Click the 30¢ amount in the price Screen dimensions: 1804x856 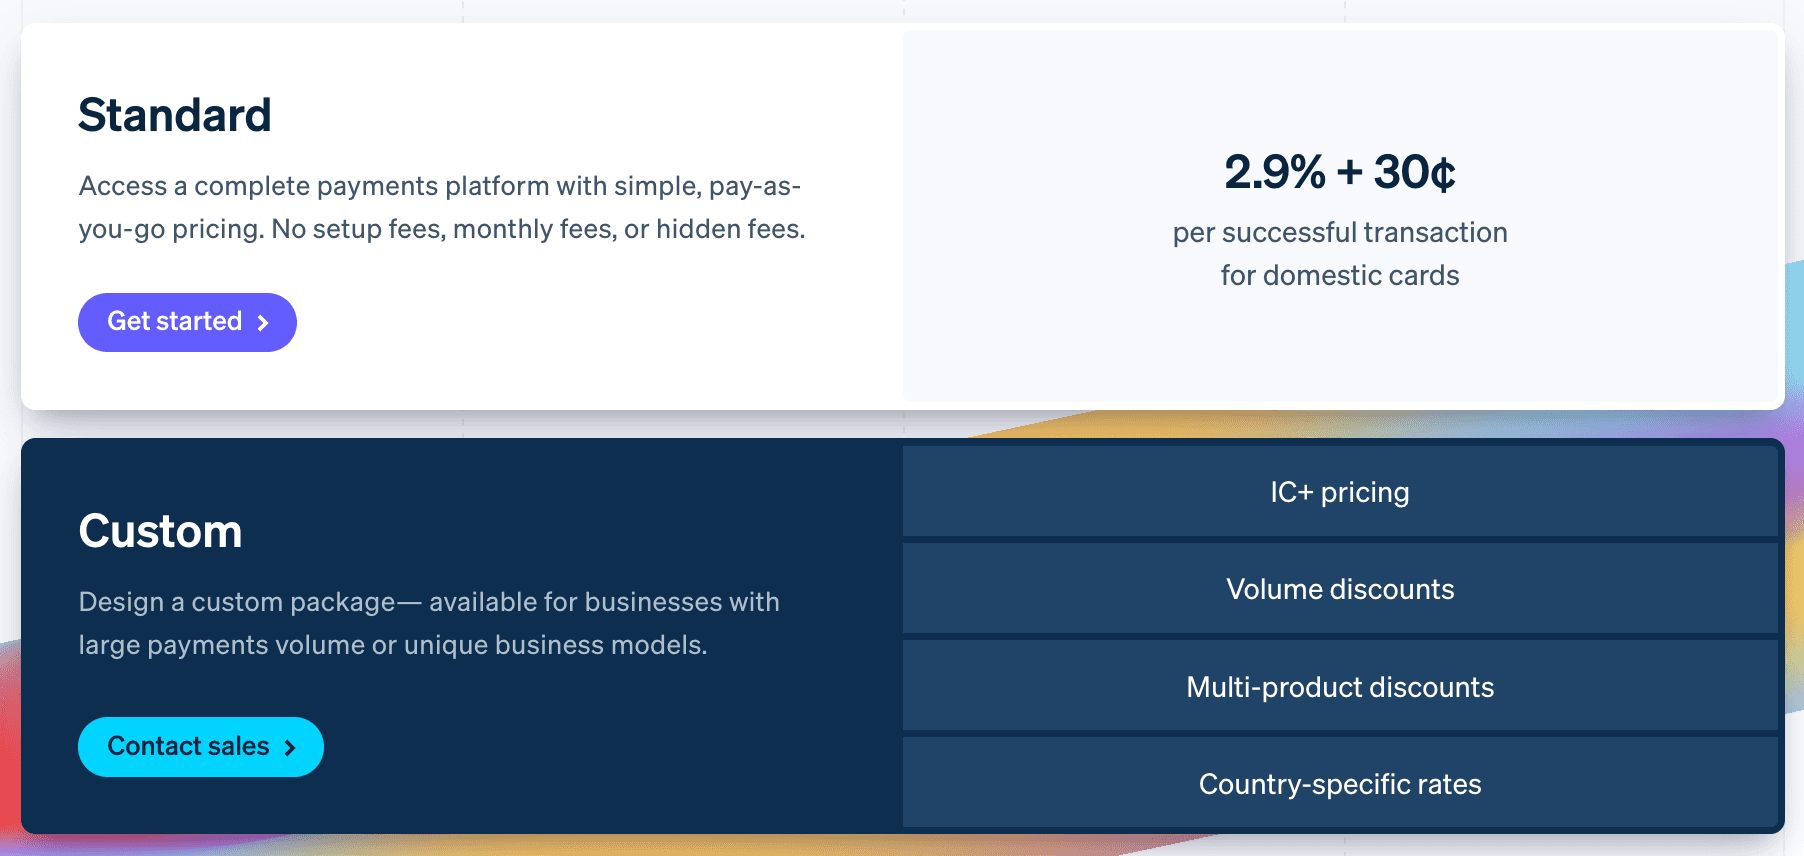coord(1414,172)
